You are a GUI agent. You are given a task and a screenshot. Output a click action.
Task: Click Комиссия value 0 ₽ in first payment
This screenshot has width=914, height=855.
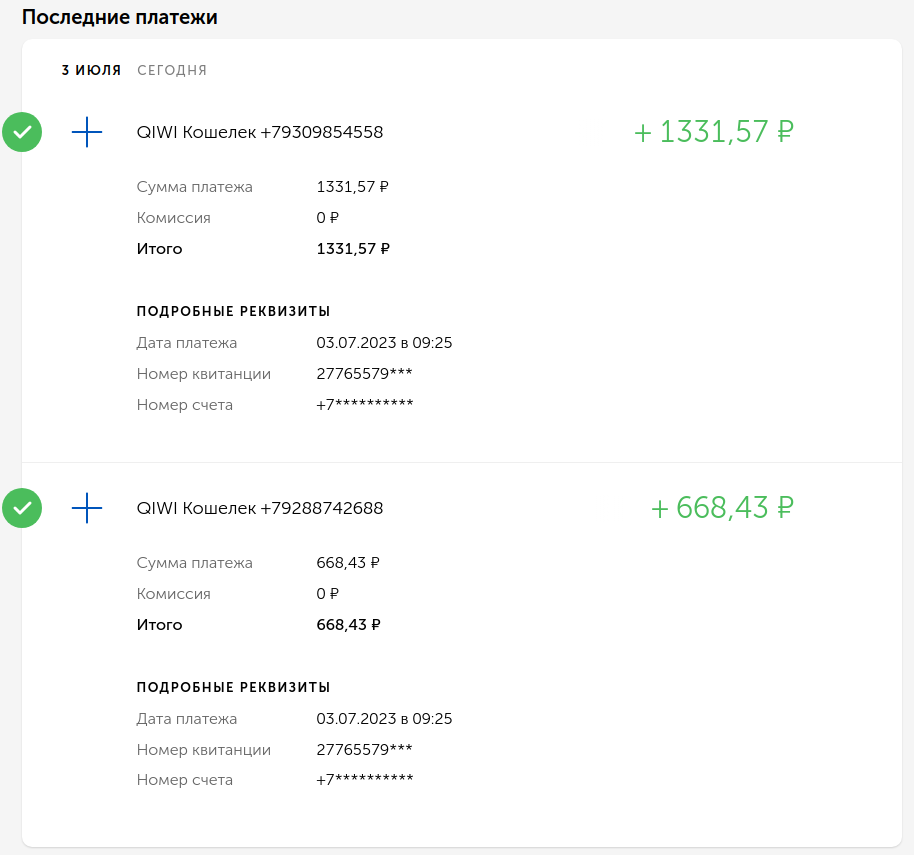pyautogui.click(x=327, y=218)
